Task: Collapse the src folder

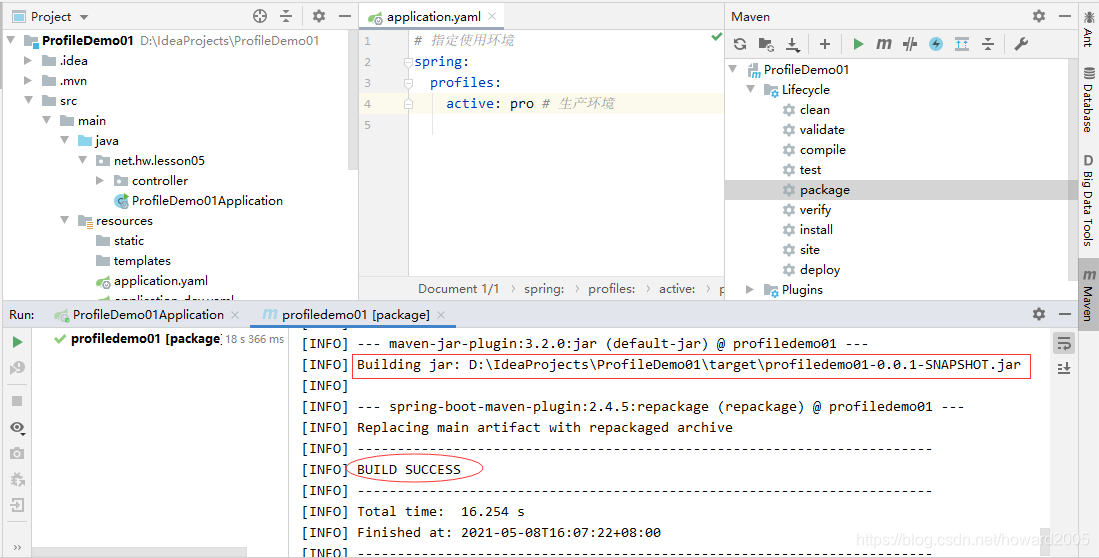Action: (29, 100)
